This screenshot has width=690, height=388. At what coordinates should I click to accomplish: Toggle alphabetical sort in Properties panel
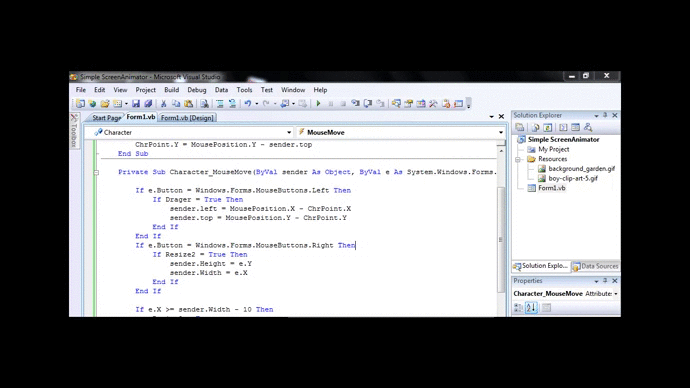coord(531,307)
